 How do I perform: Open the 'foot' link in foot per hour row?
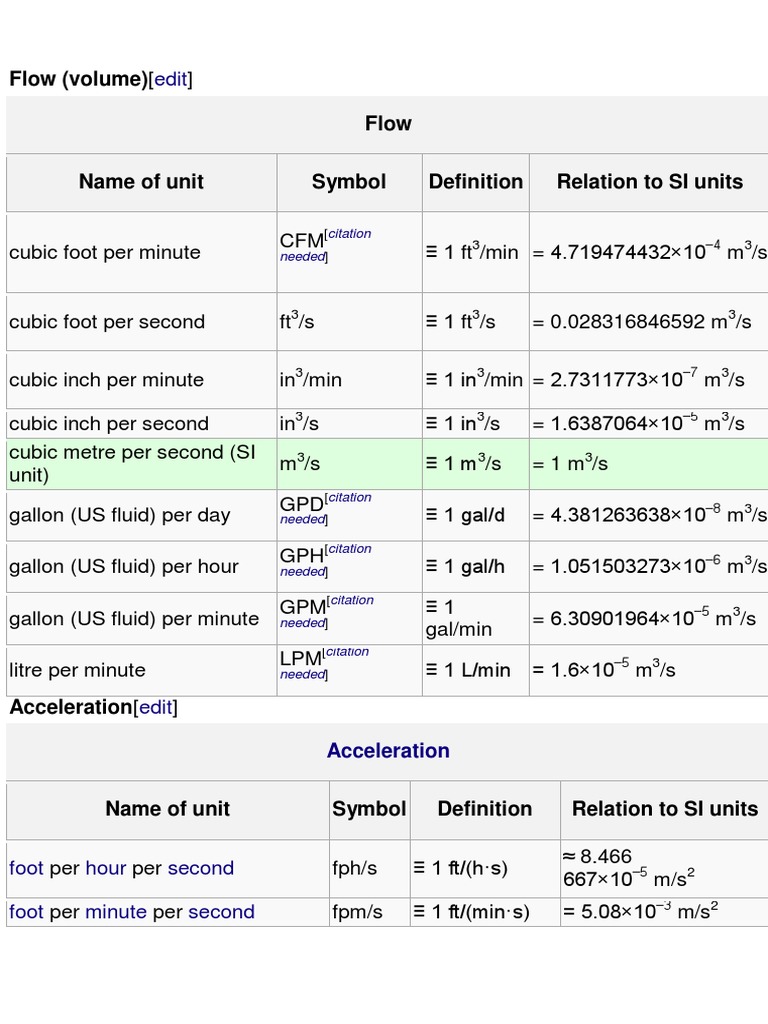click(x=26, y=868)
